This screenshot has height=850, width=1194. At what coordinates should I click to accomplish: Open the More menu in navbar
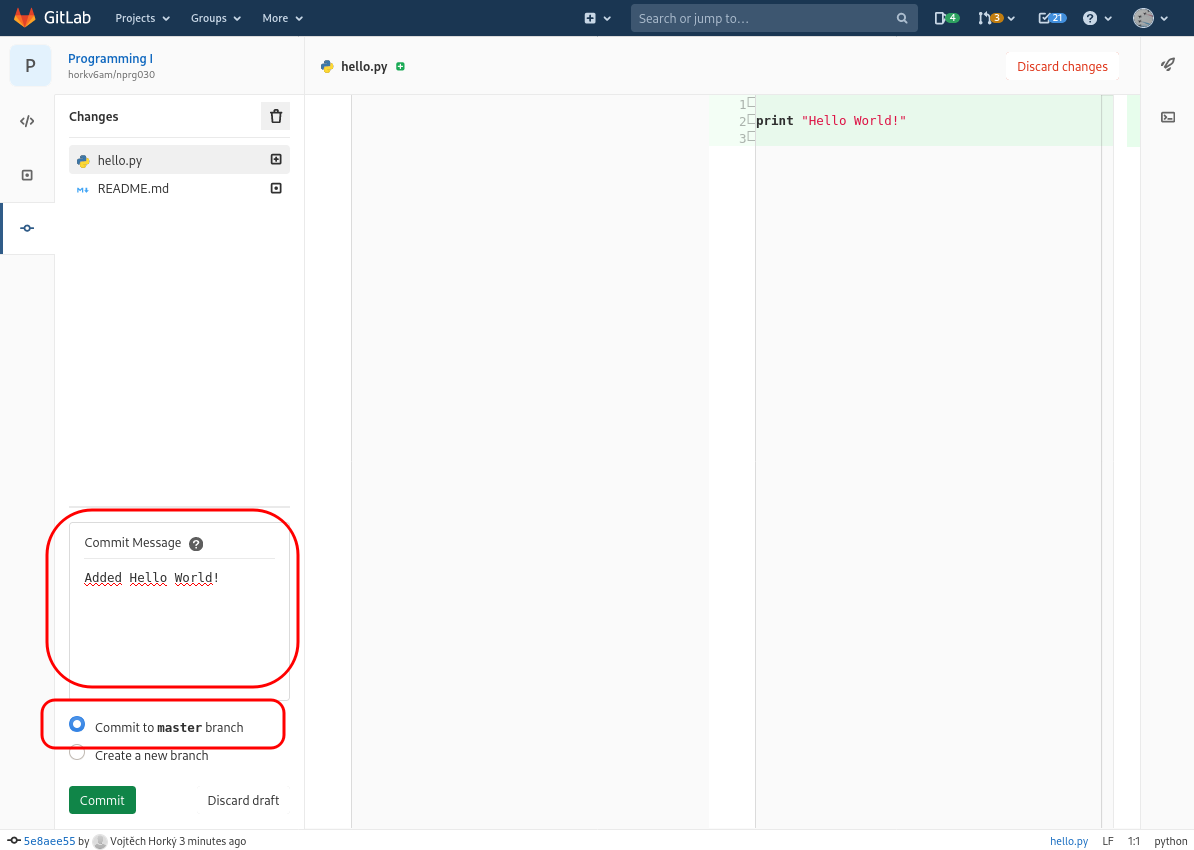282,18
